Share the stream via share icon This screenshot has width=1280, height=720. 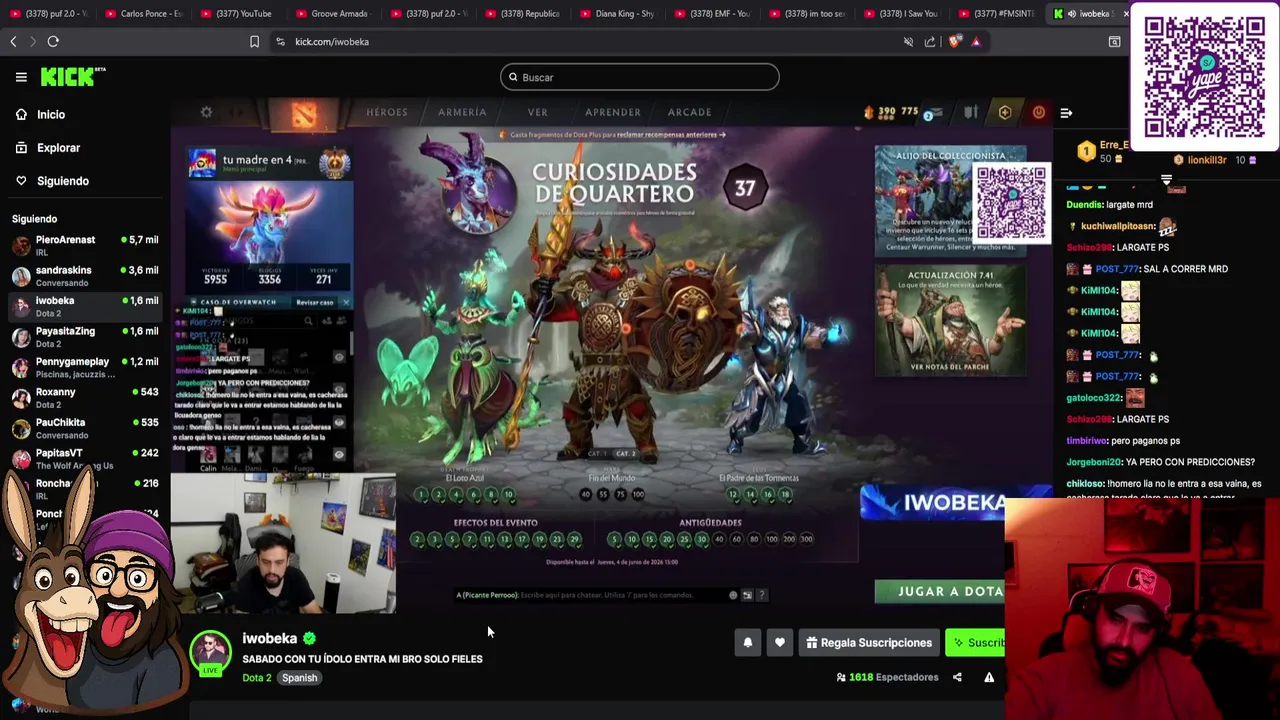[x=957, y=677]
